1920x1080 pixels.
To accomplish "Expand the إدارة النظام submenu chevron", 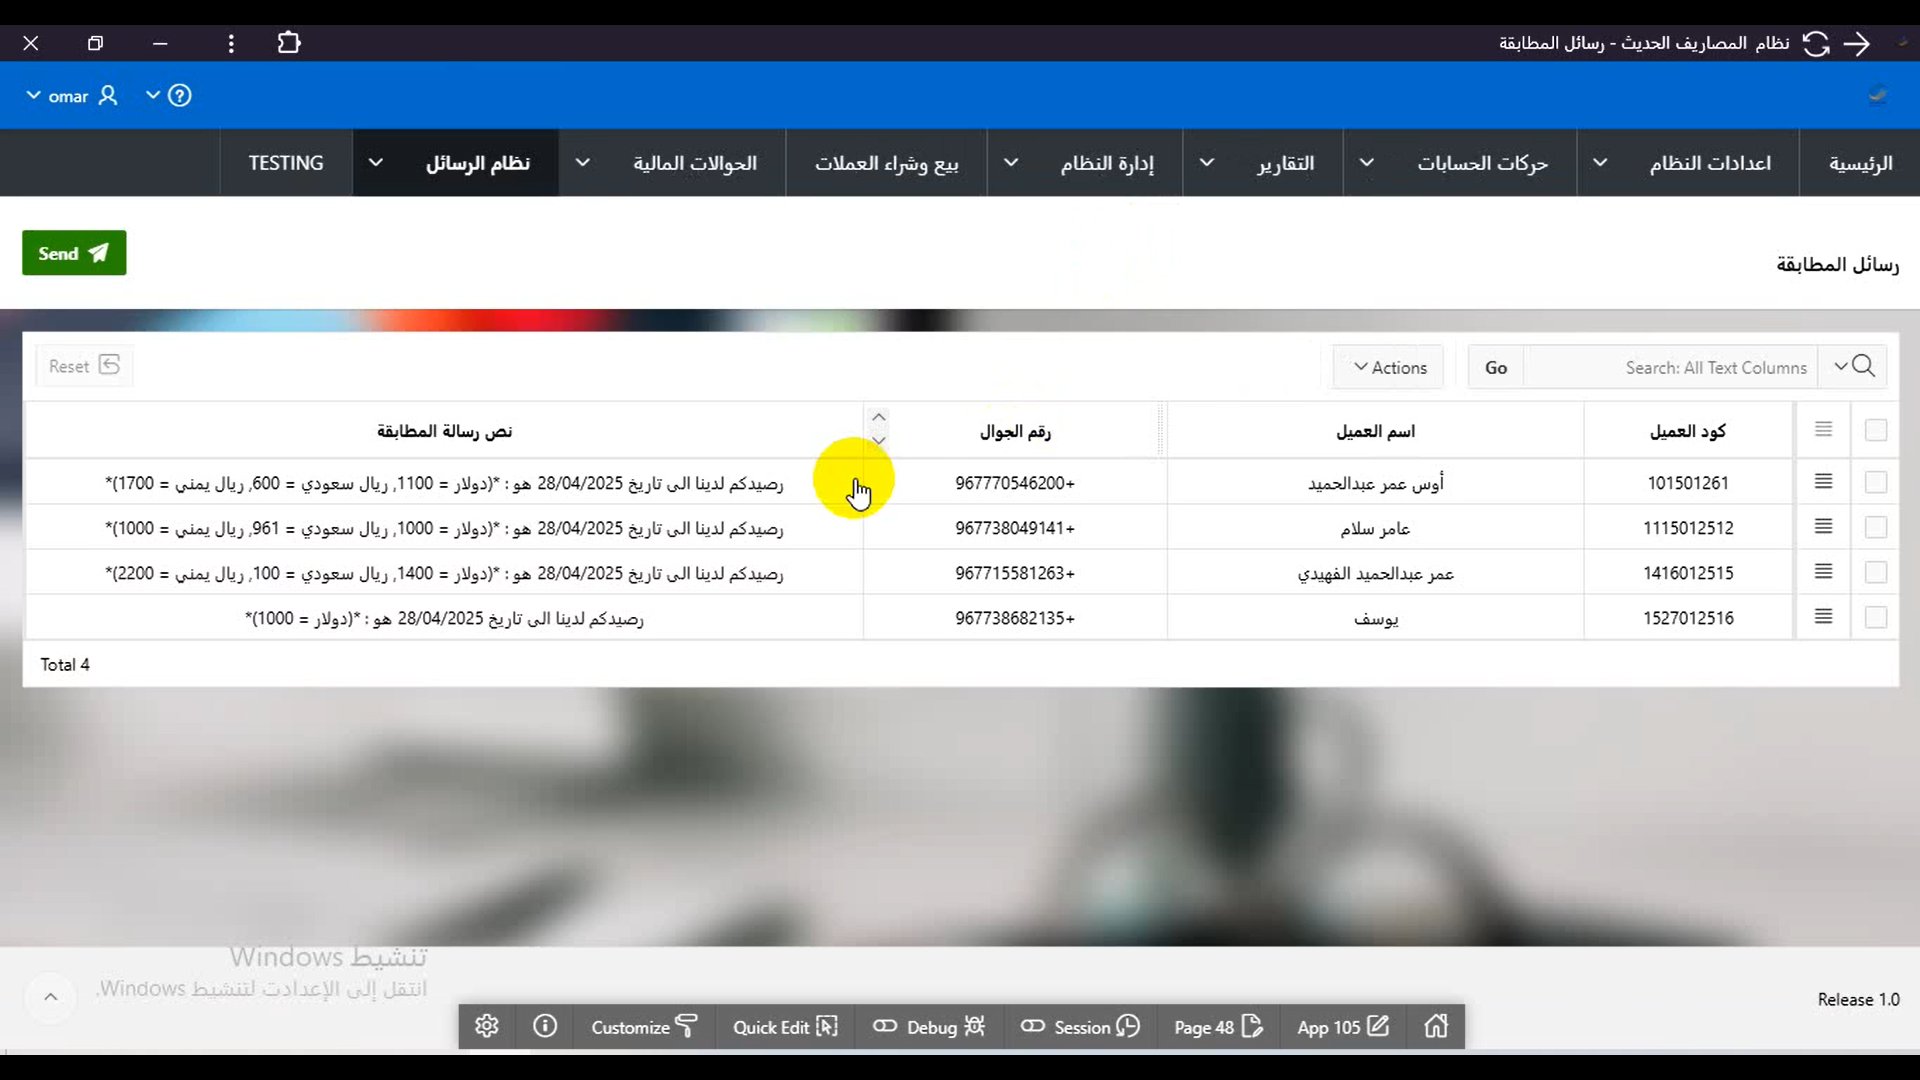I will pyautogui.click(x=1010, y=163).
